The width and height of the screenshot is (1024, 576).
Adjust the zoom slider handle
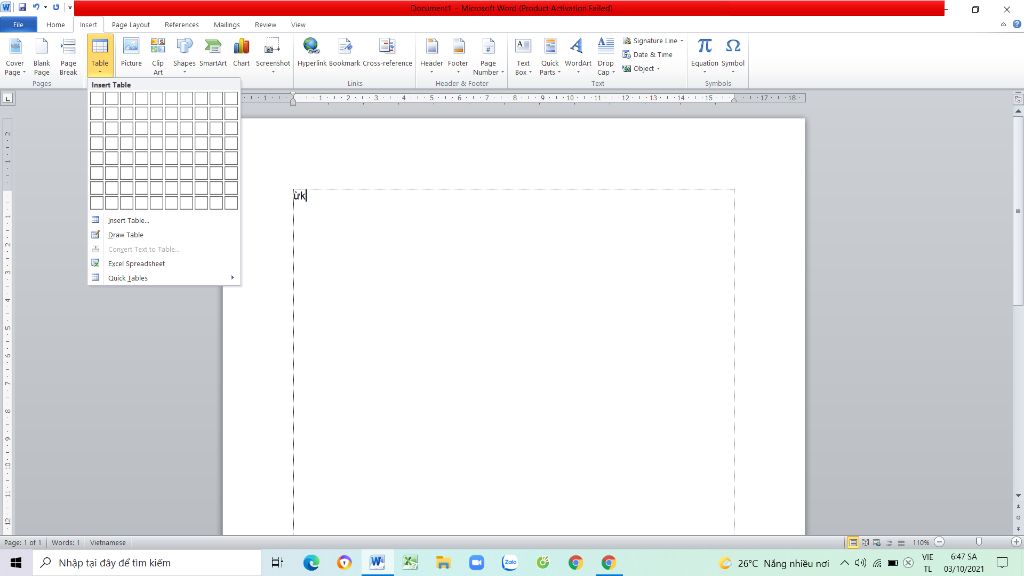(x=978, y=542)
